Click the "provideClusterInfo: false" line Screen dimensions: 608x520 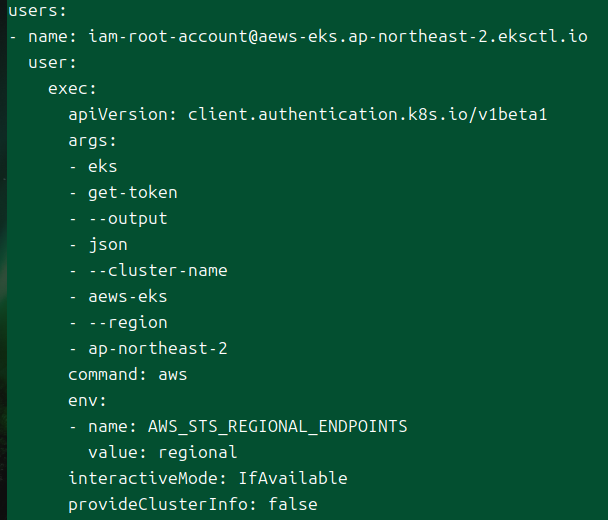click(192, 504)
